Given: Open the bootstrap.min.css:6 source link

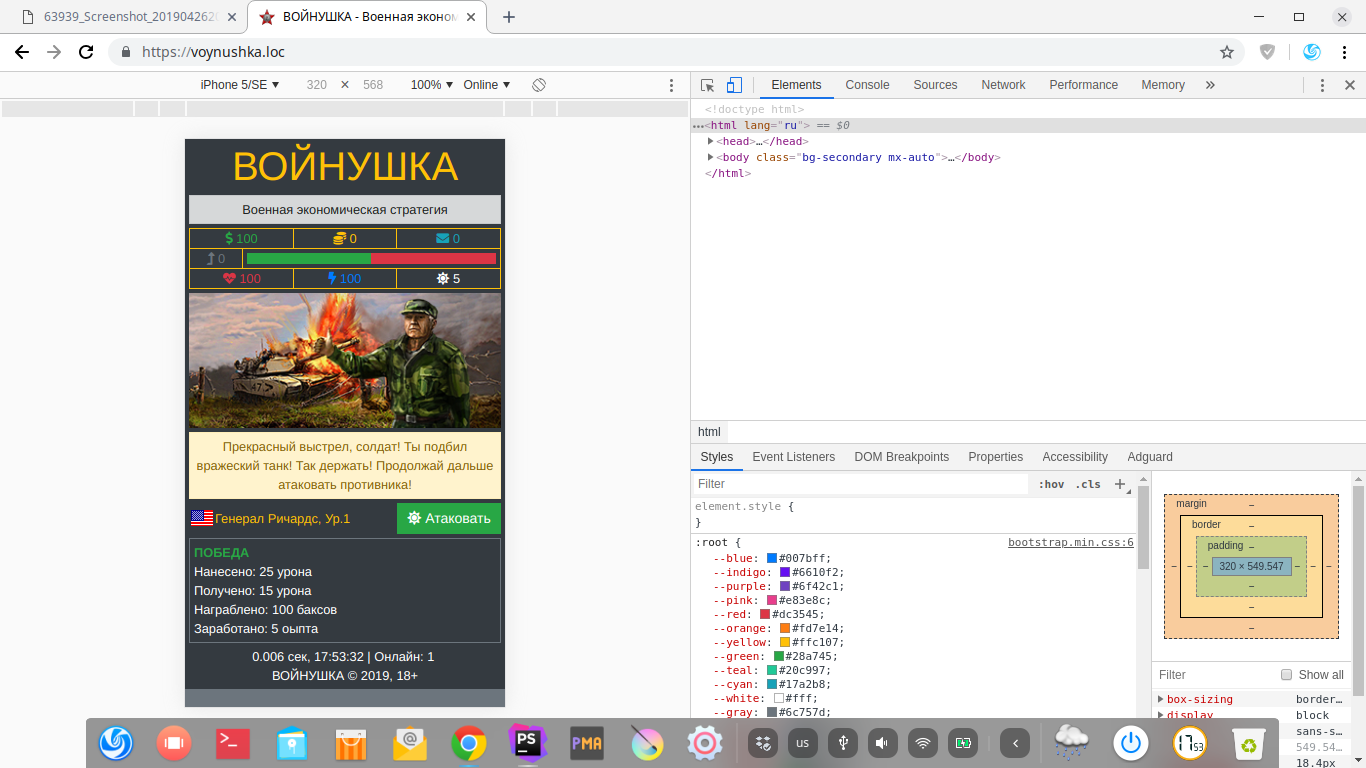Looking at the screenshot, I should point(1070,542).
